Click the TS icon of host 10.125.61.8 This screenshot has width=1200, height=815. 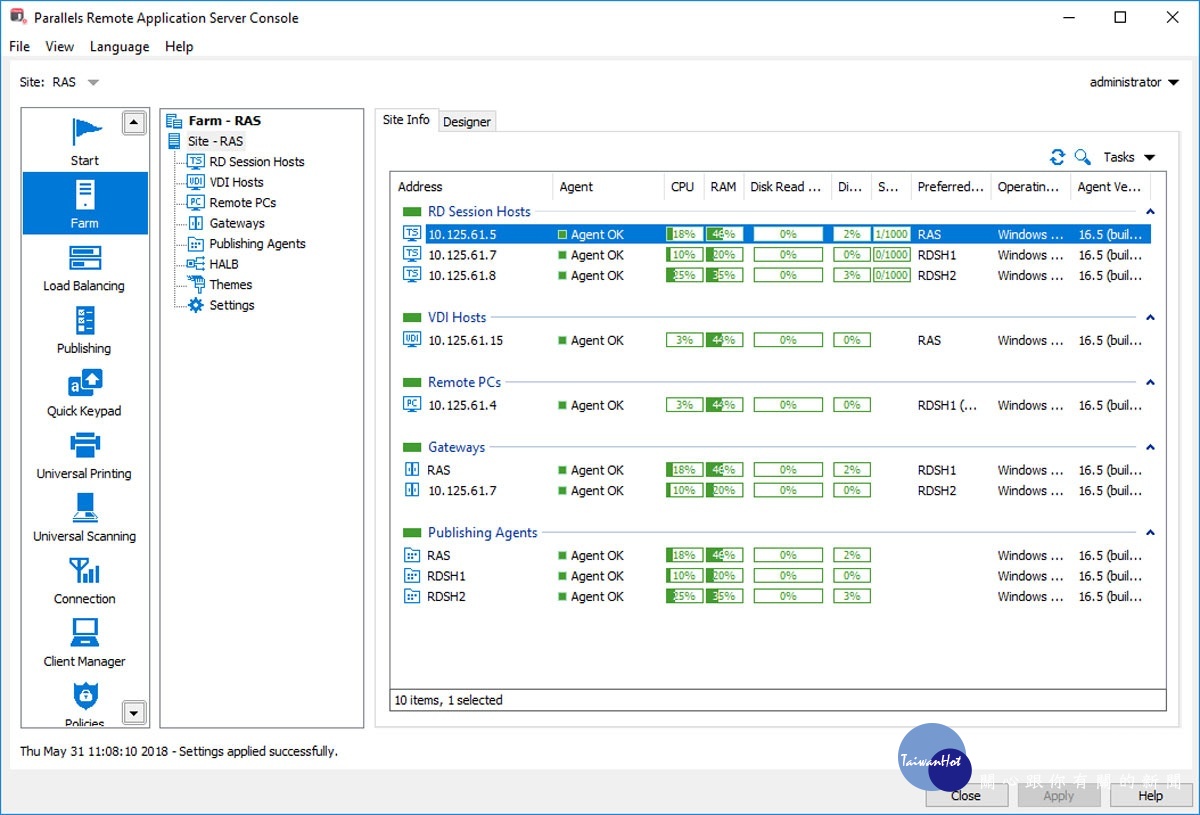tap(412, 275)
